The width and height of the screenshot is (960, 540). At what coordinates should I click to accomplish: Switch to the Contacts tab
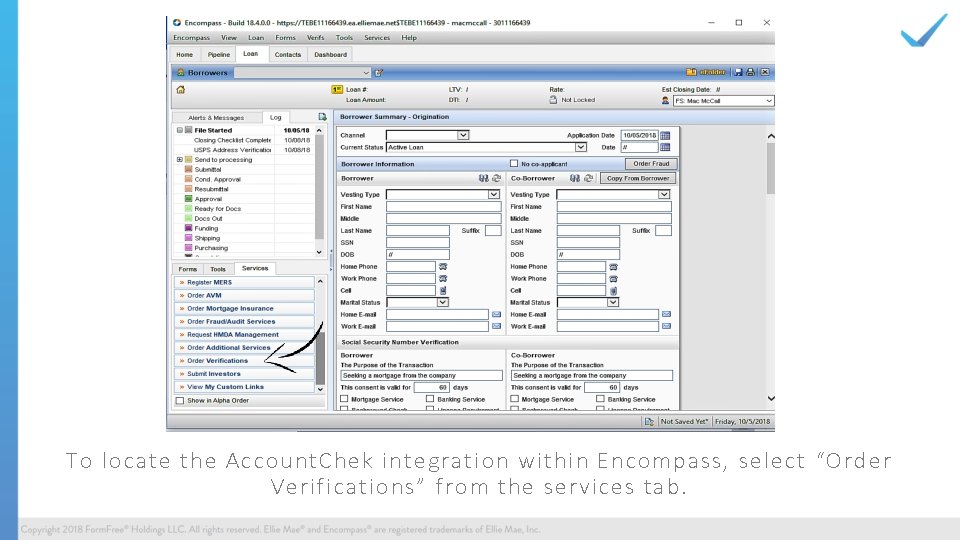pyautogui.click(x=288, y=54)
